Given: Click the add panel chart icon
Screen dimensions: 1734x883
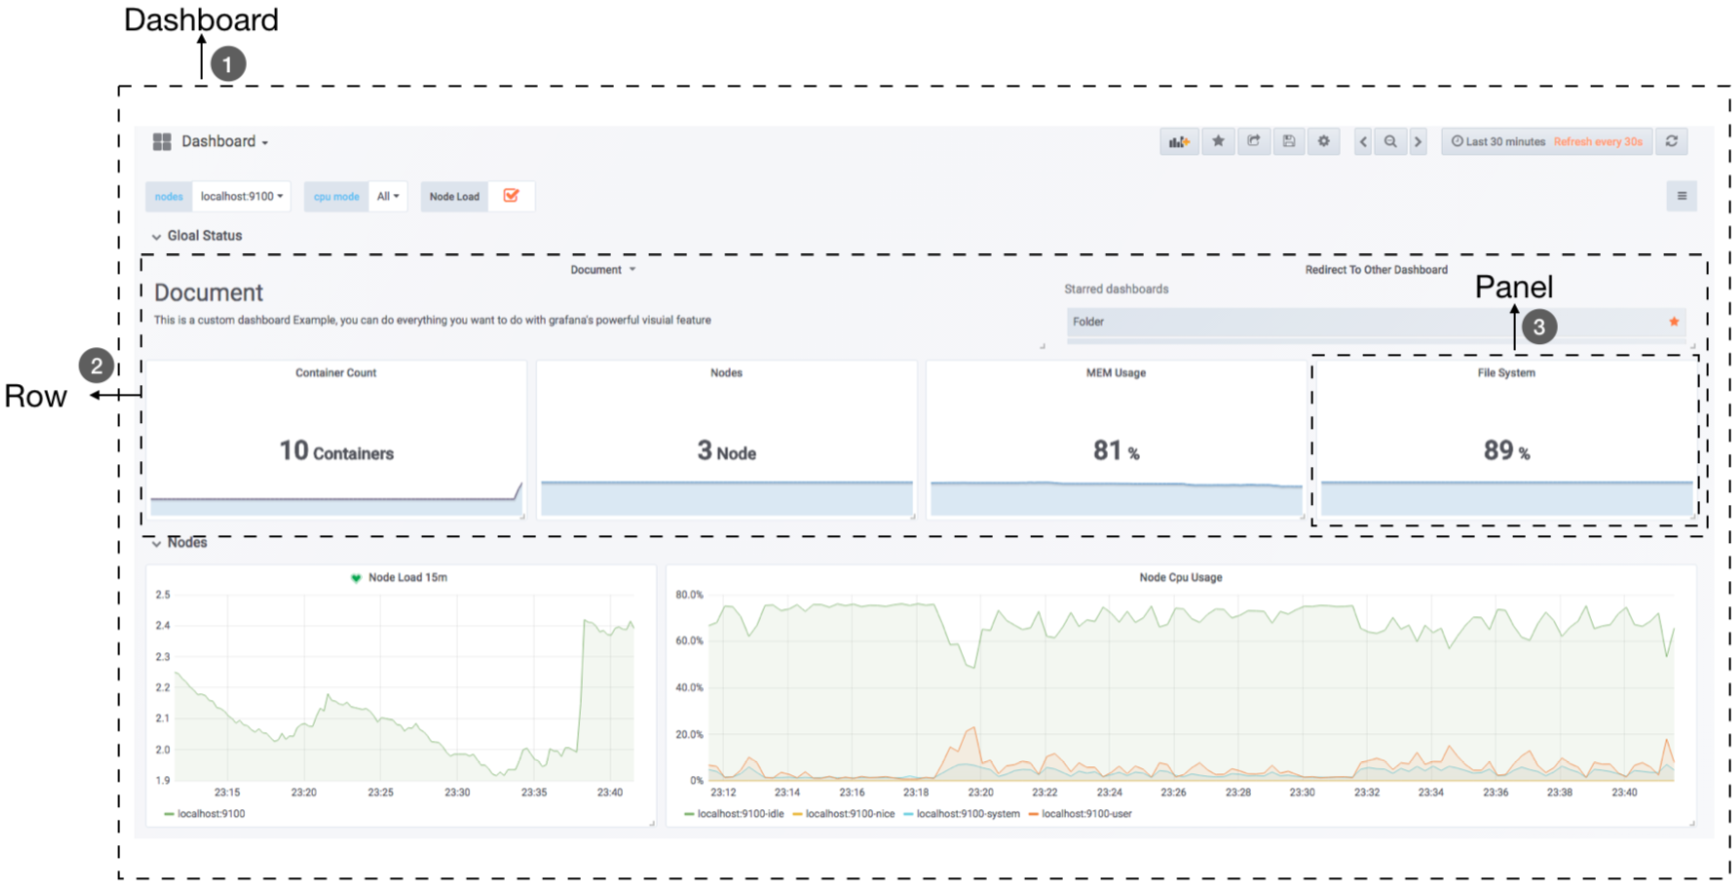Looking at the screenshot, I should 1179,142.
